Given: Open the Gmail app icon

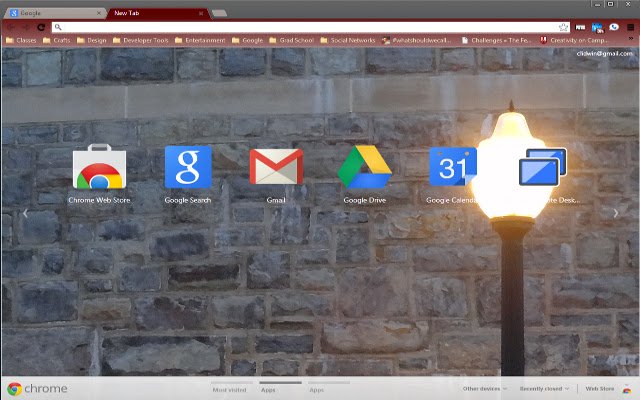Looking at the screenshot, I should click(x=276, y=167).
